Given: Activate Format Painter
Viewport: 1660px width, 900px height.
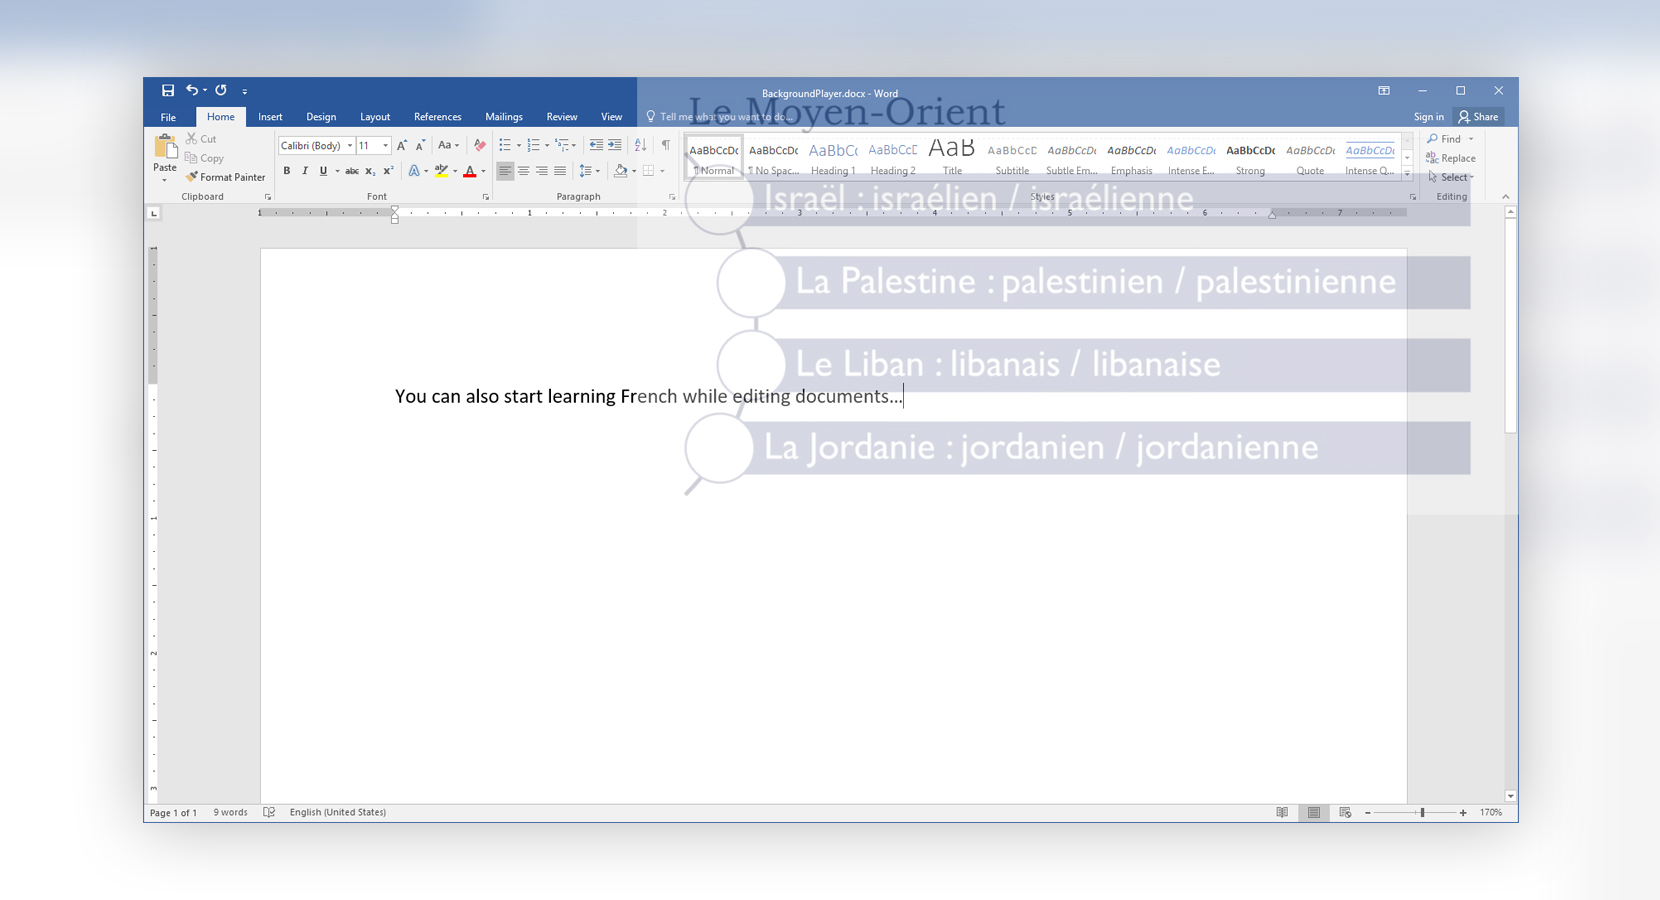Looking at the screenshot, I should pos(226,177).
